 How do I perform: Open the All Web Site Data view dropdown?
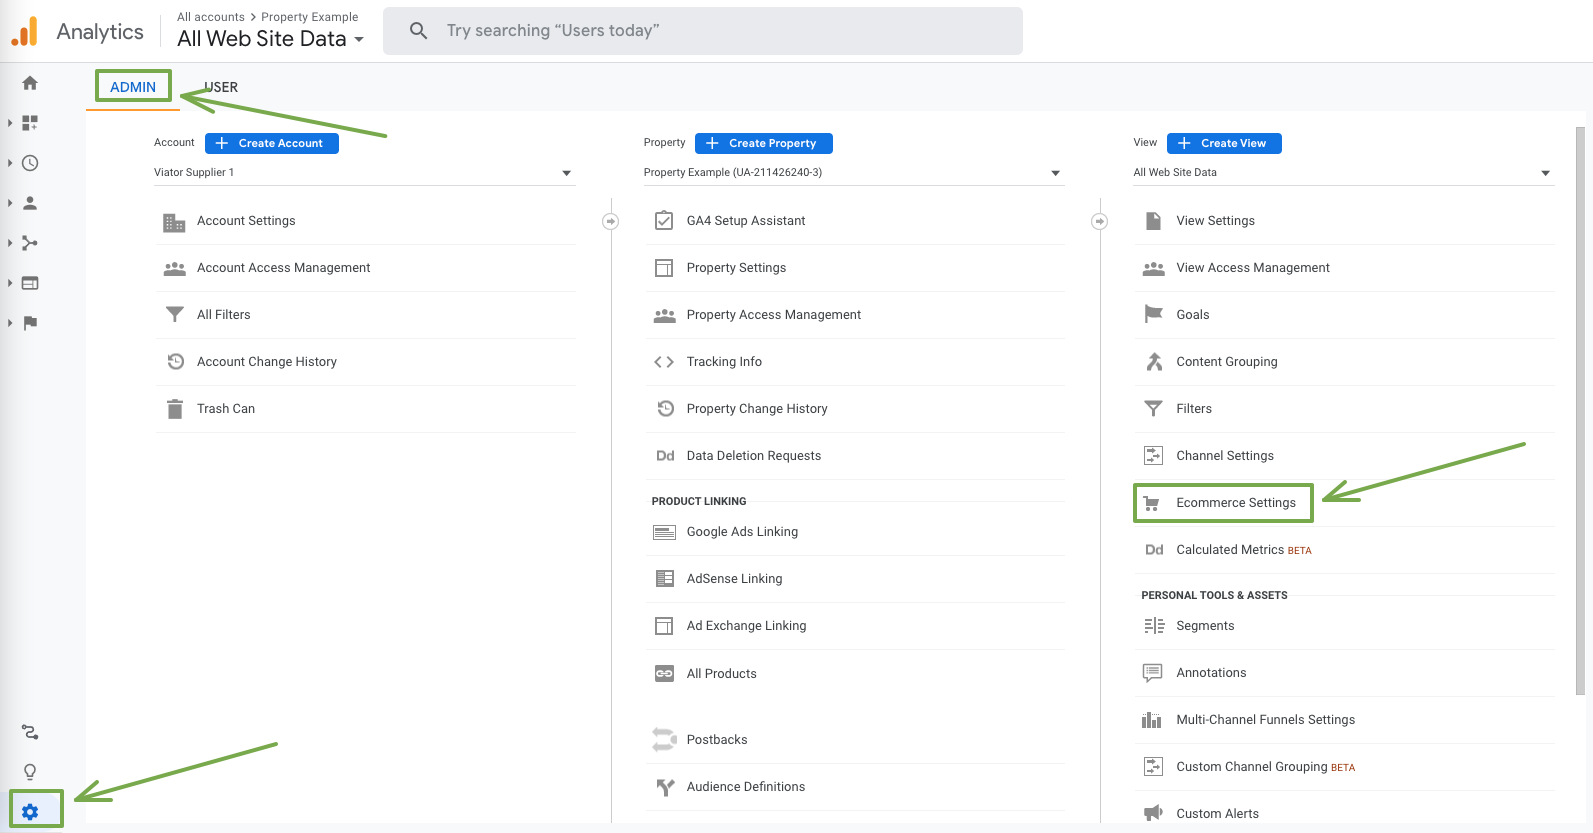(1343, 173)
